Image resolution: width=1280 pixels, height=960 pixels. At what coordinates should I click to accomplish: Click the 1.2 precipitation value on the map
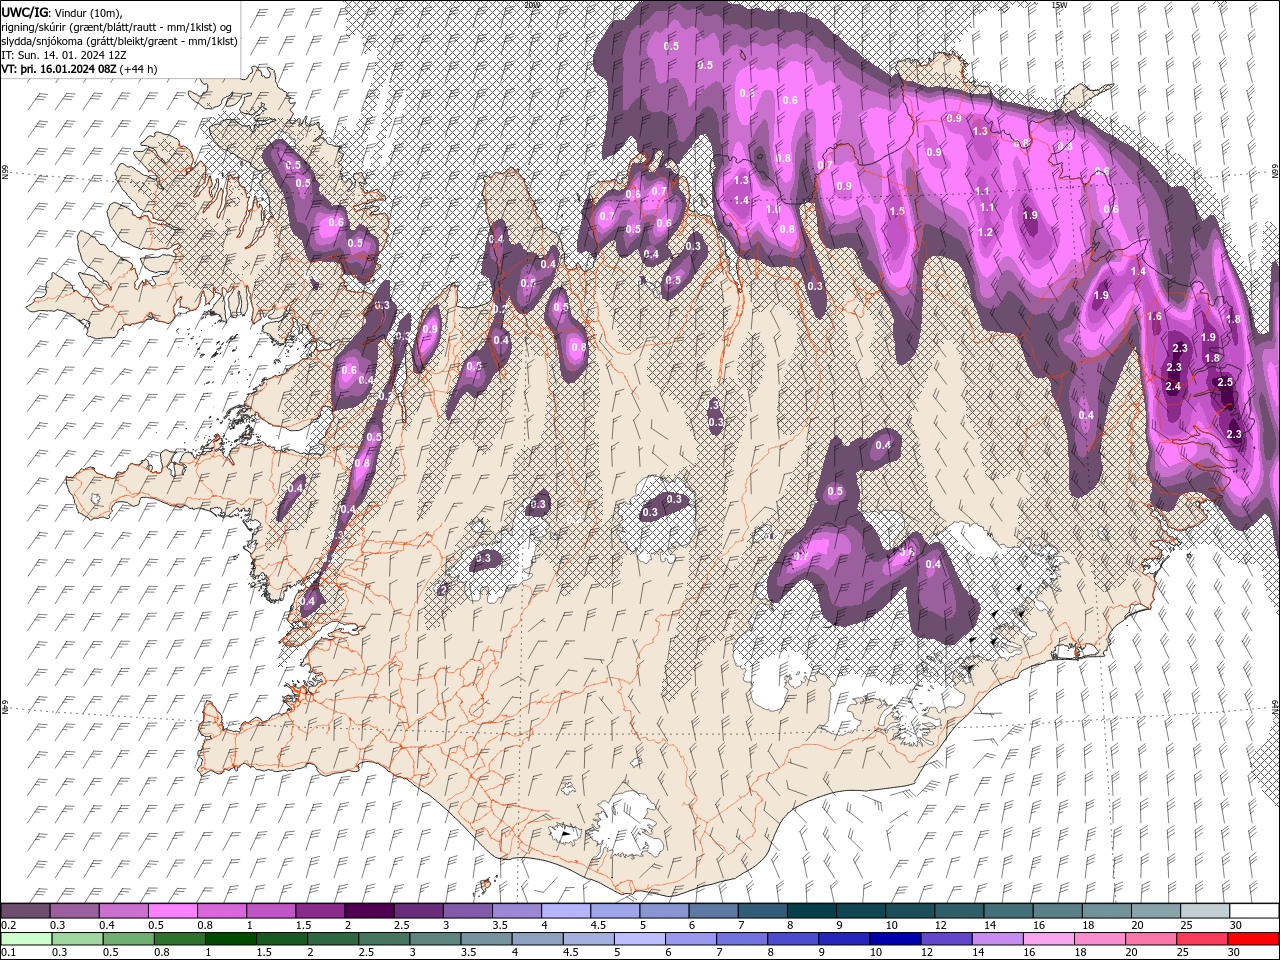(985, 232)
